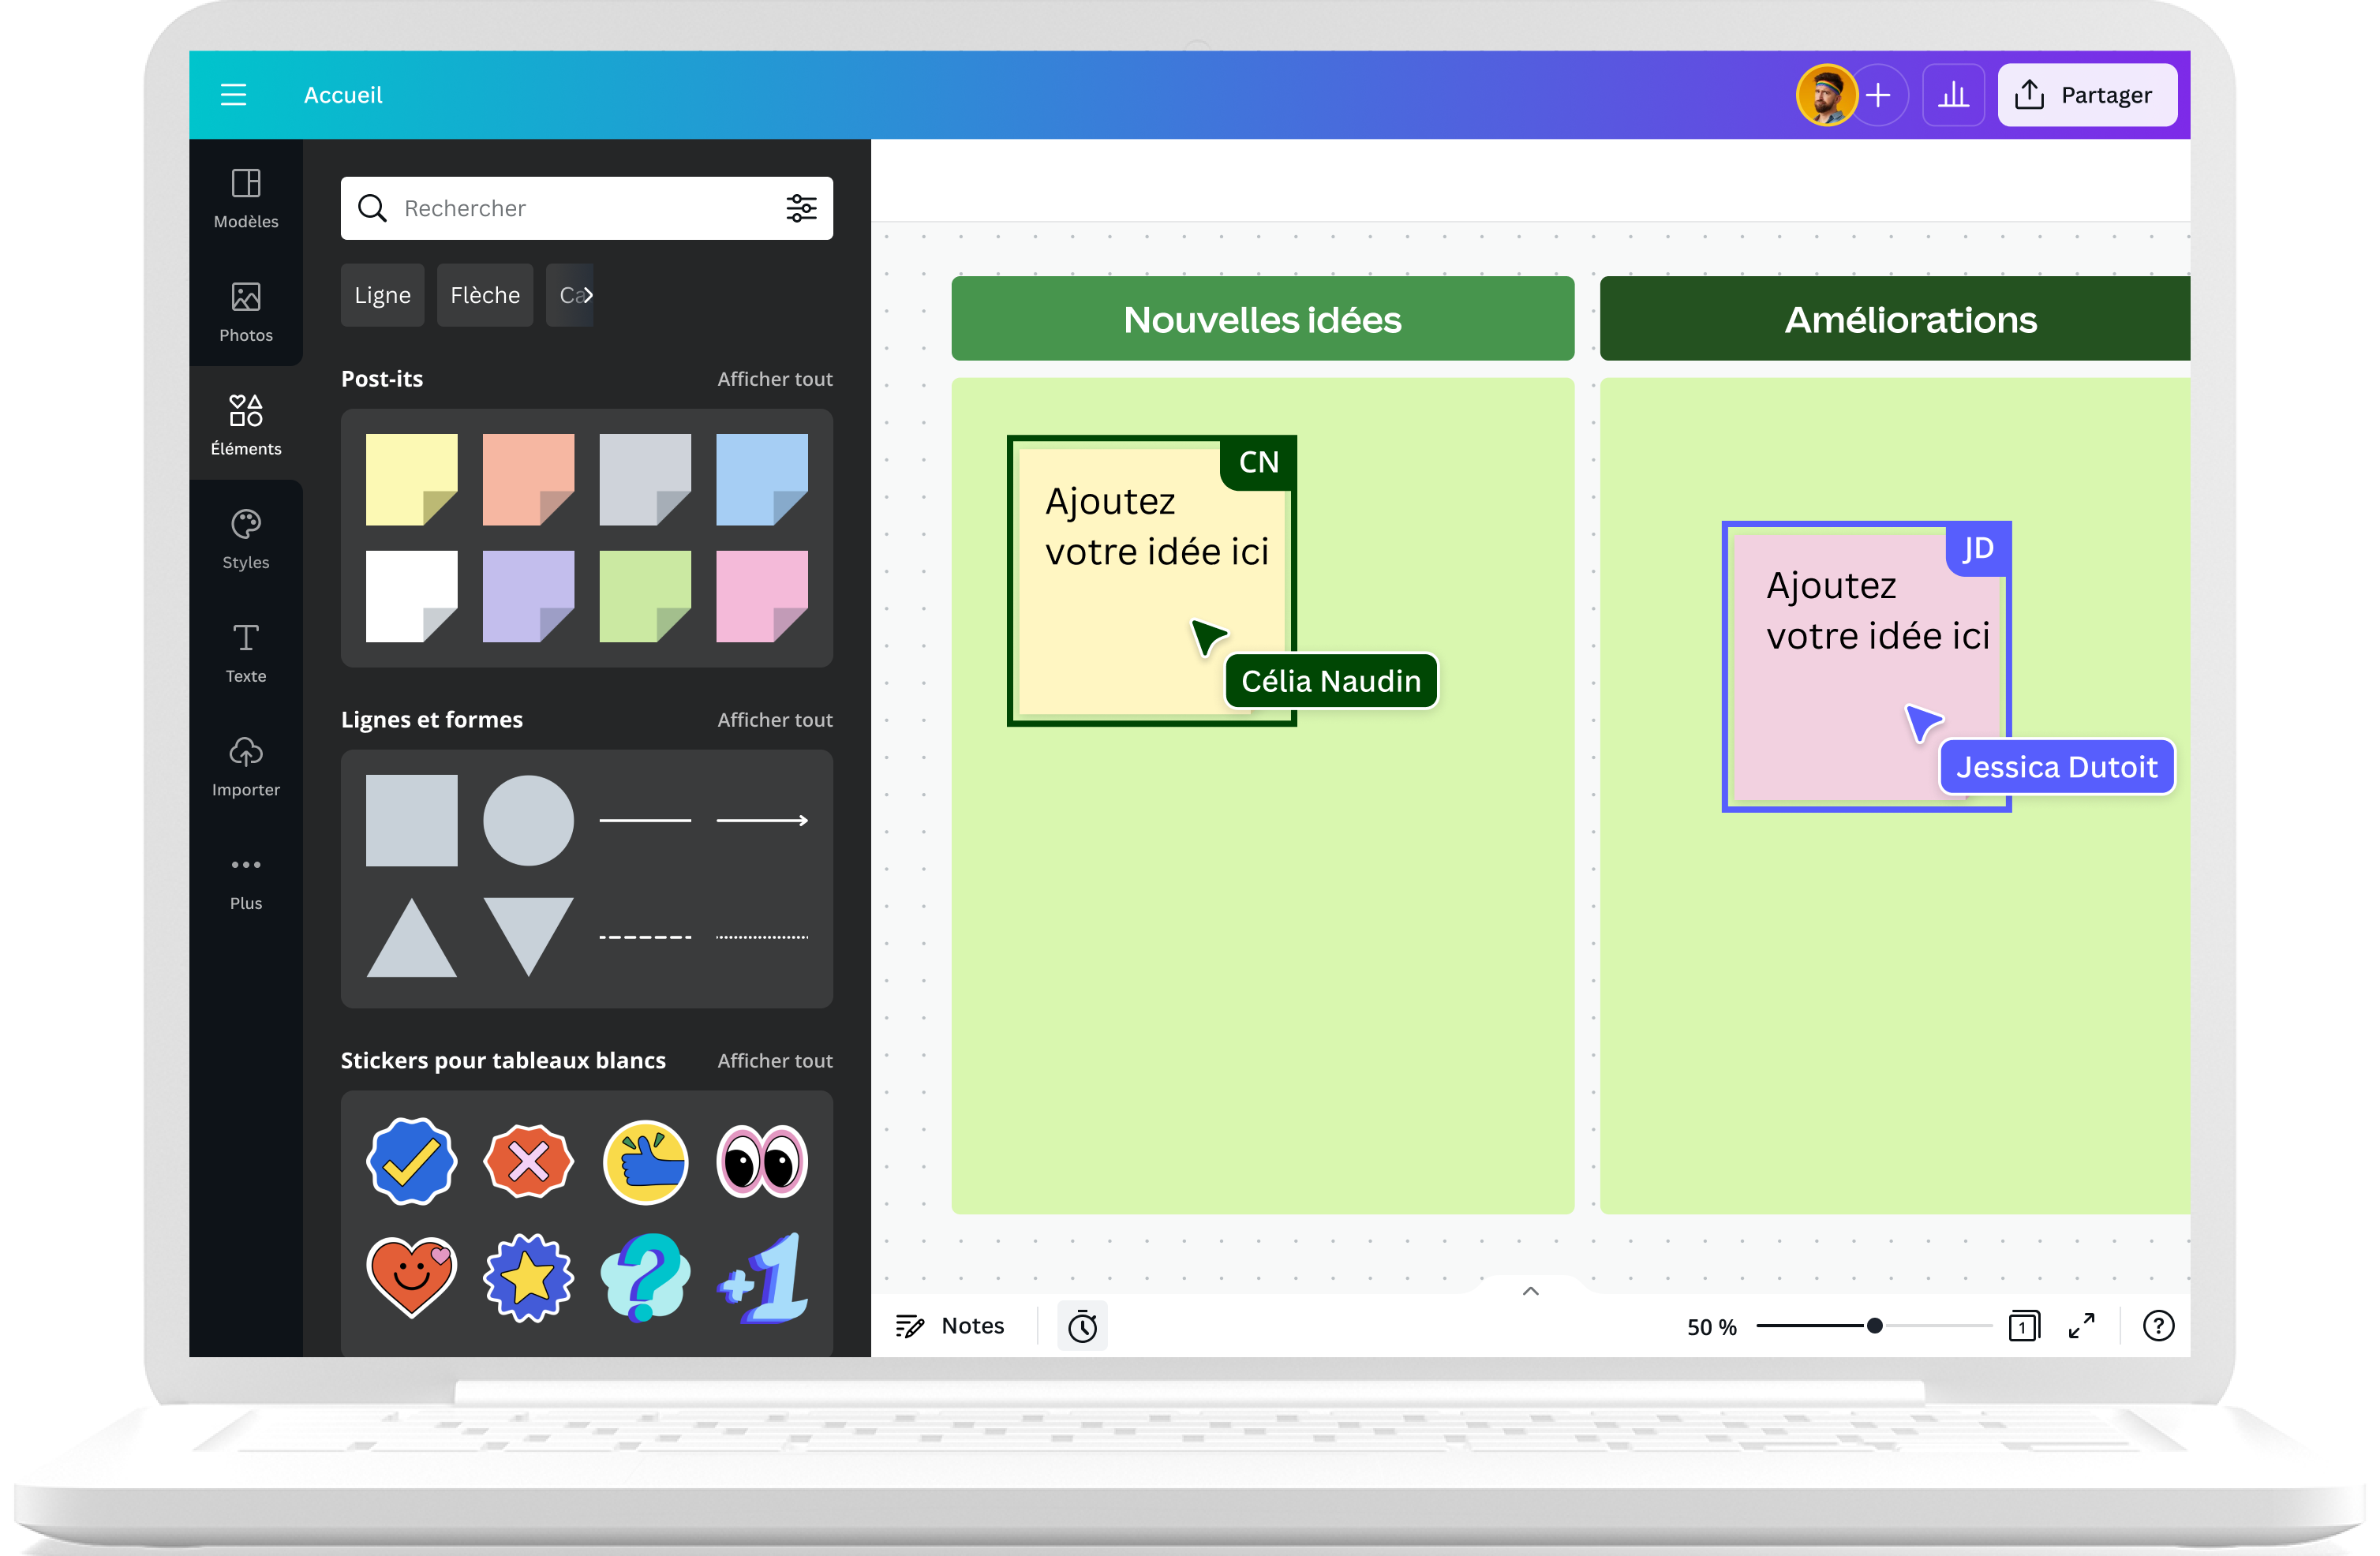Open the Importer upload panel
Screen dimensions: 2380x1556
[246, 766]
